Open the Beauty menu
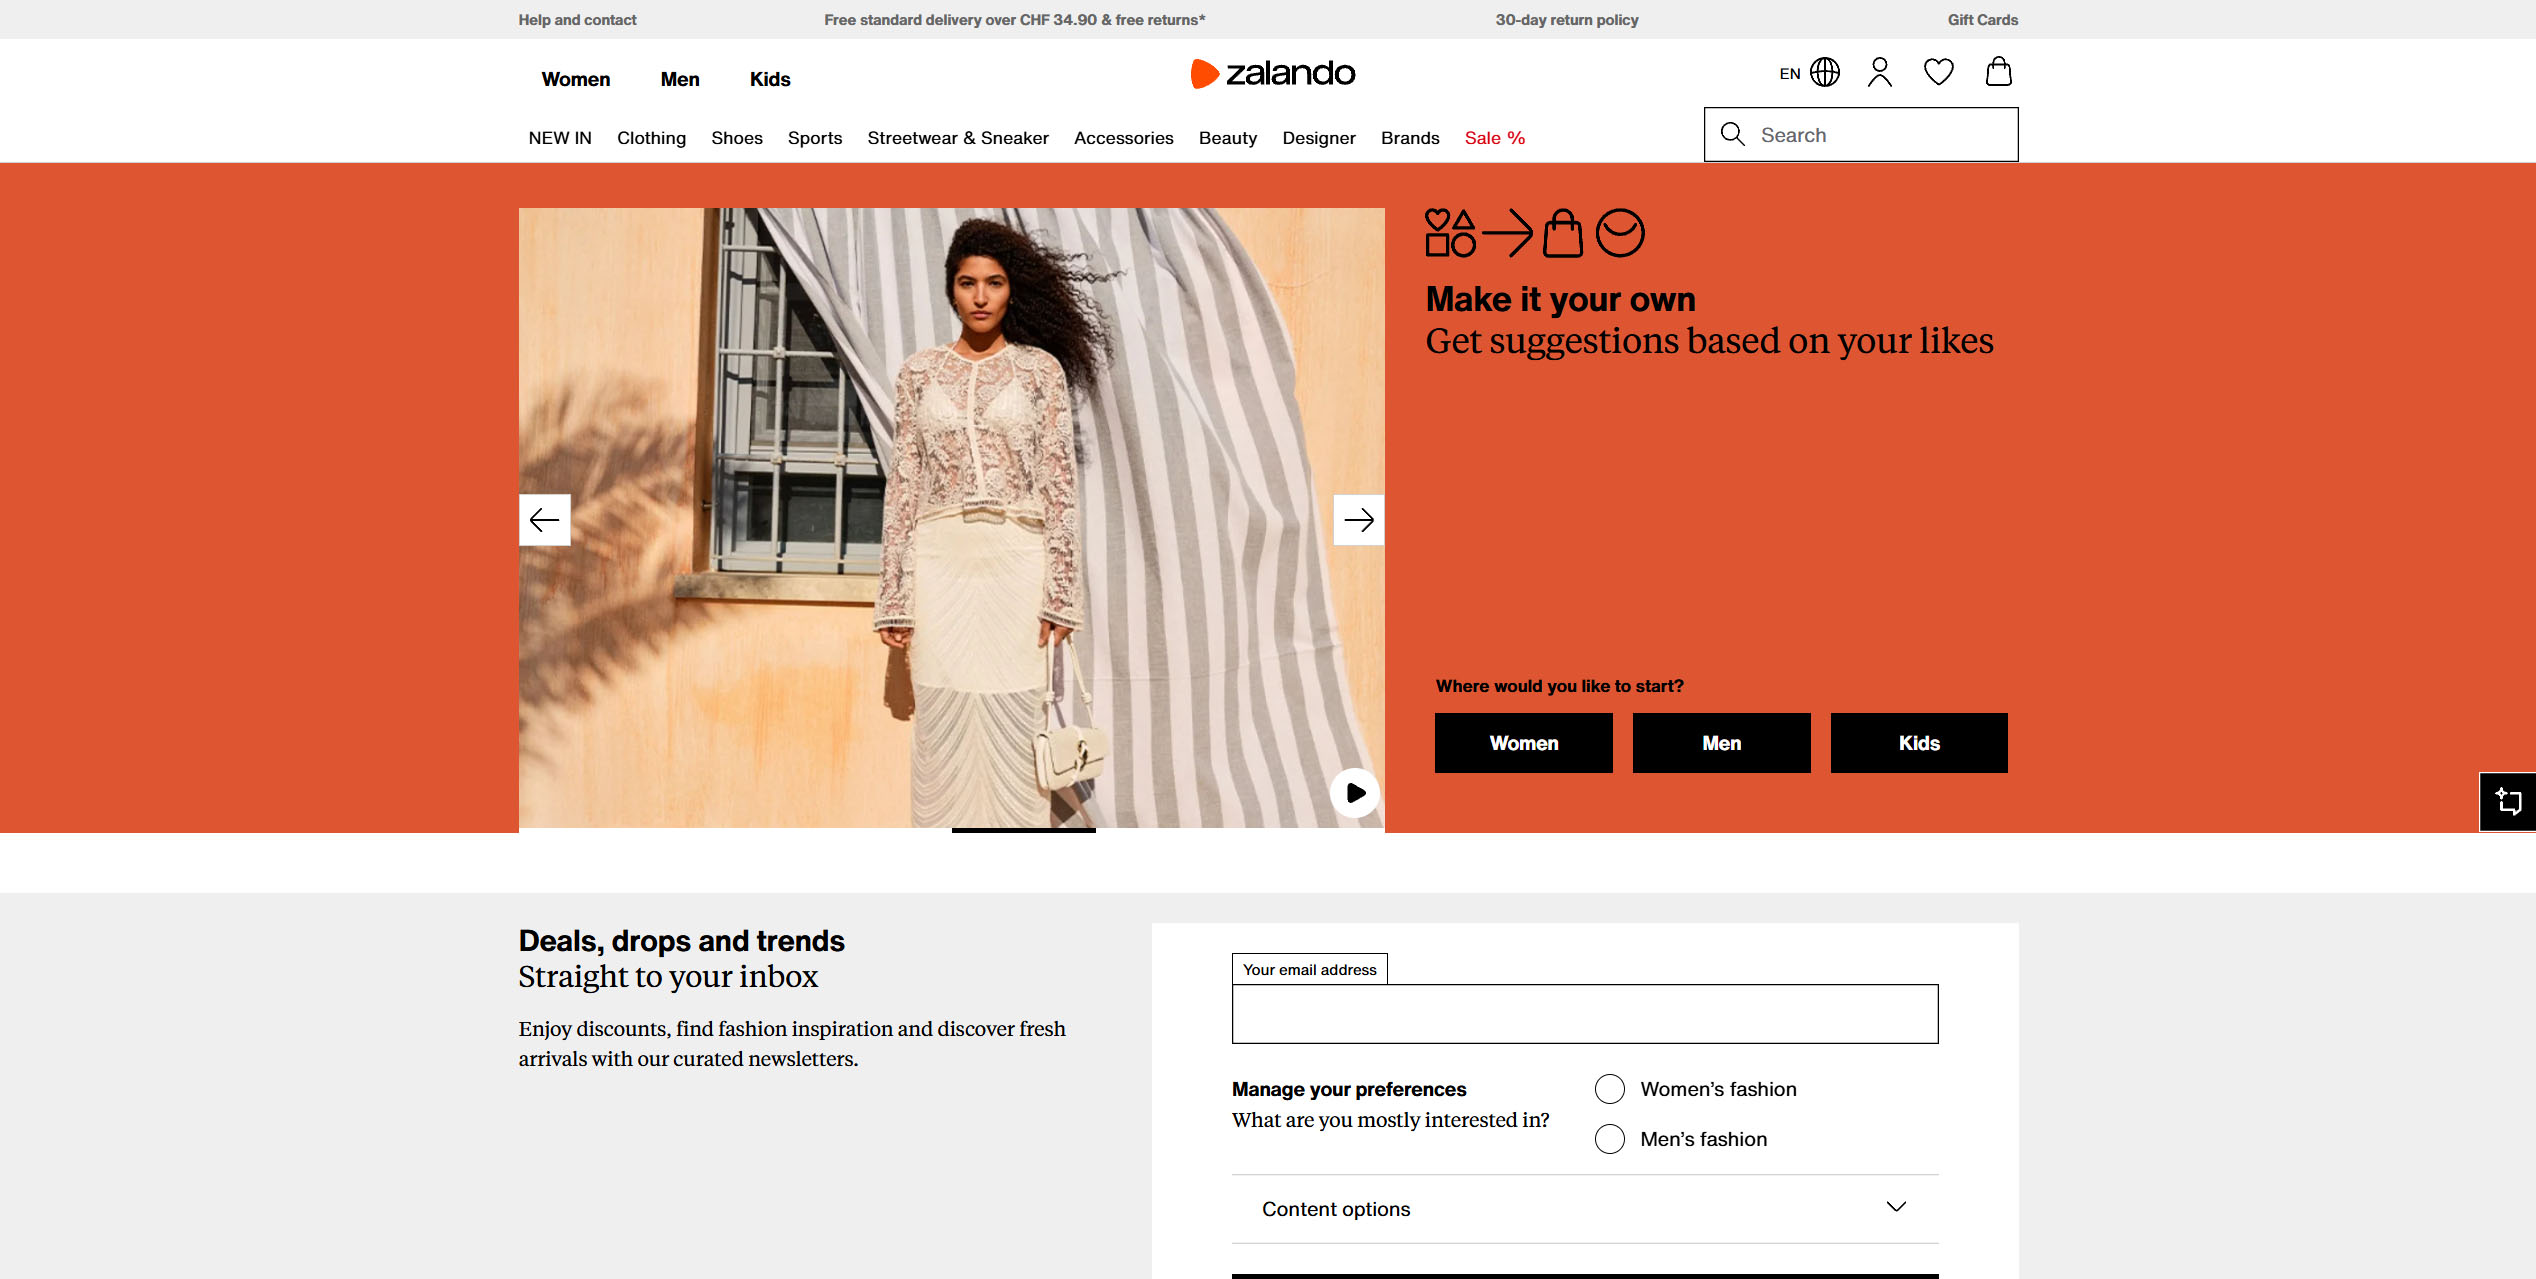Screen dimensions: 2536x1279 pos(1228,138)
